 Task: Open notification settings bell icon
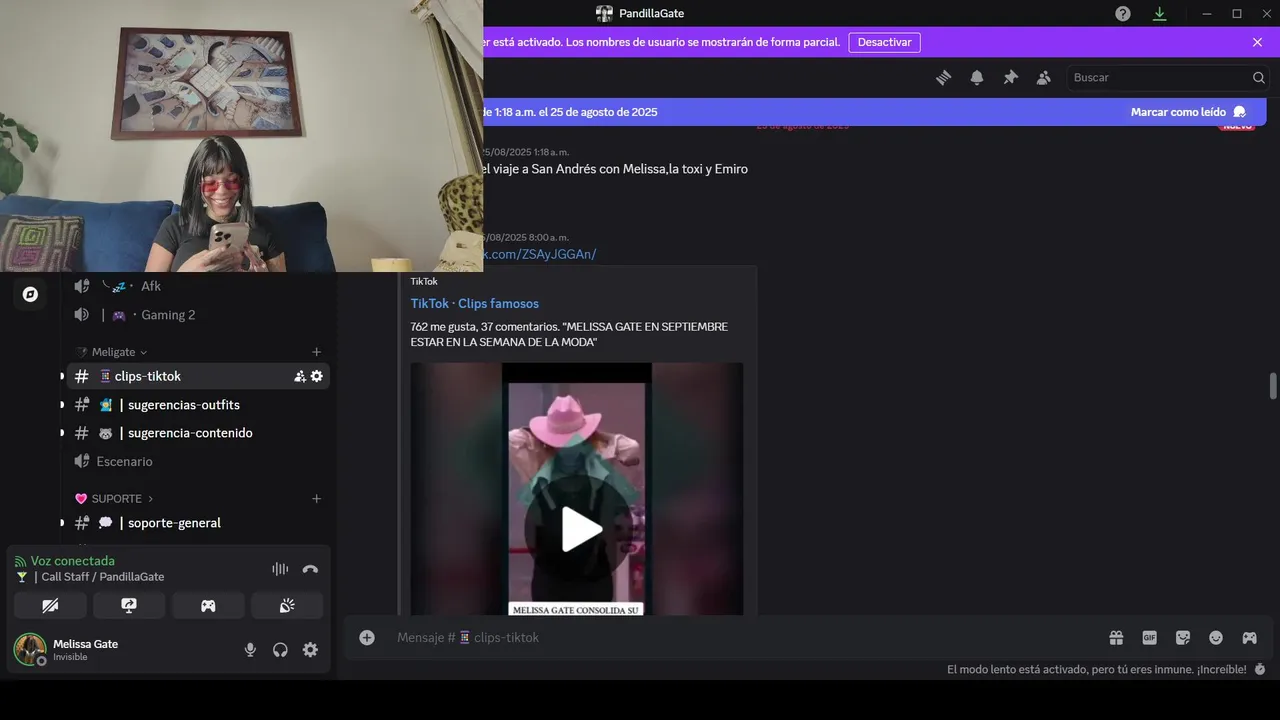pos(977,78)
